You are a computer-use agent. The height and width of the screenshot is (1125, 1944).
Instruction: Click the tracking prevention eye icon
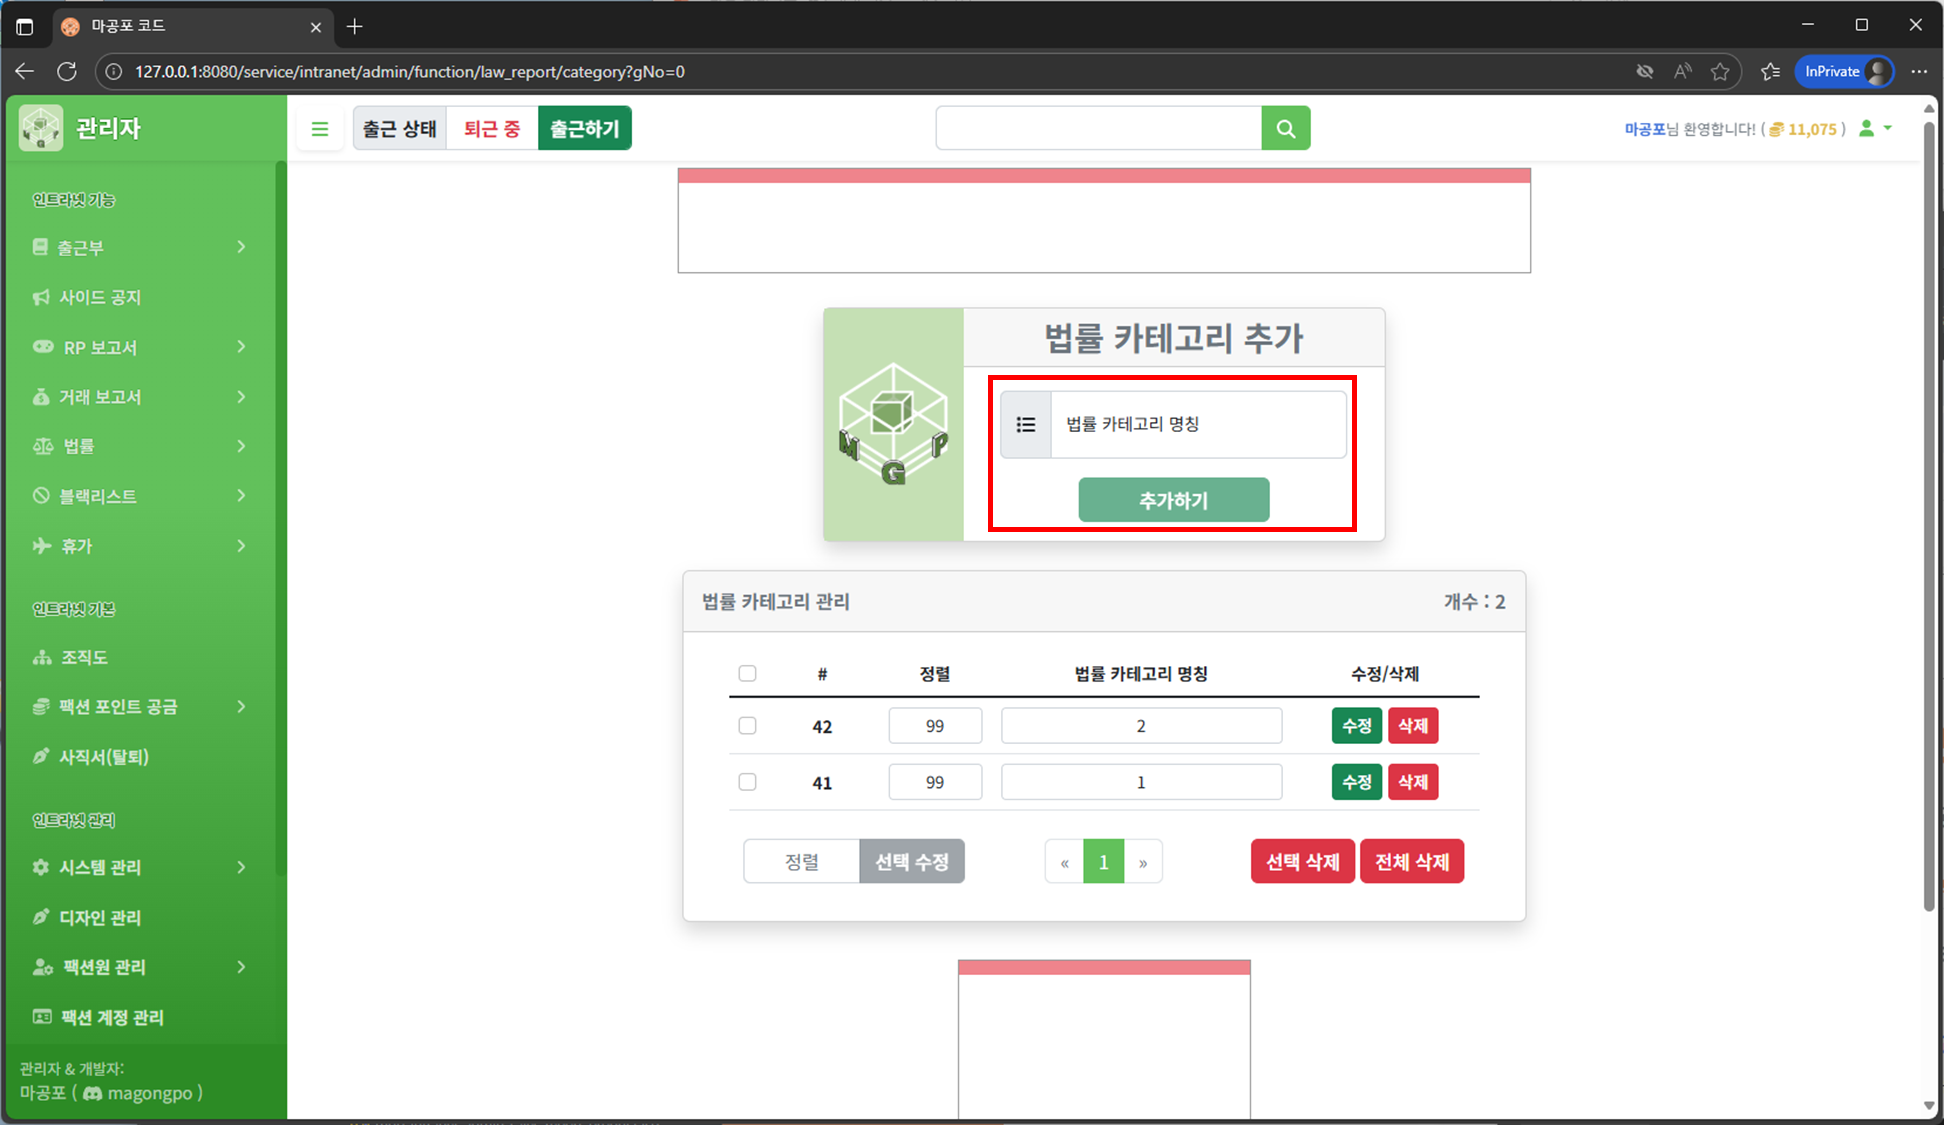pyautogui.click(x=1645, y=71)
